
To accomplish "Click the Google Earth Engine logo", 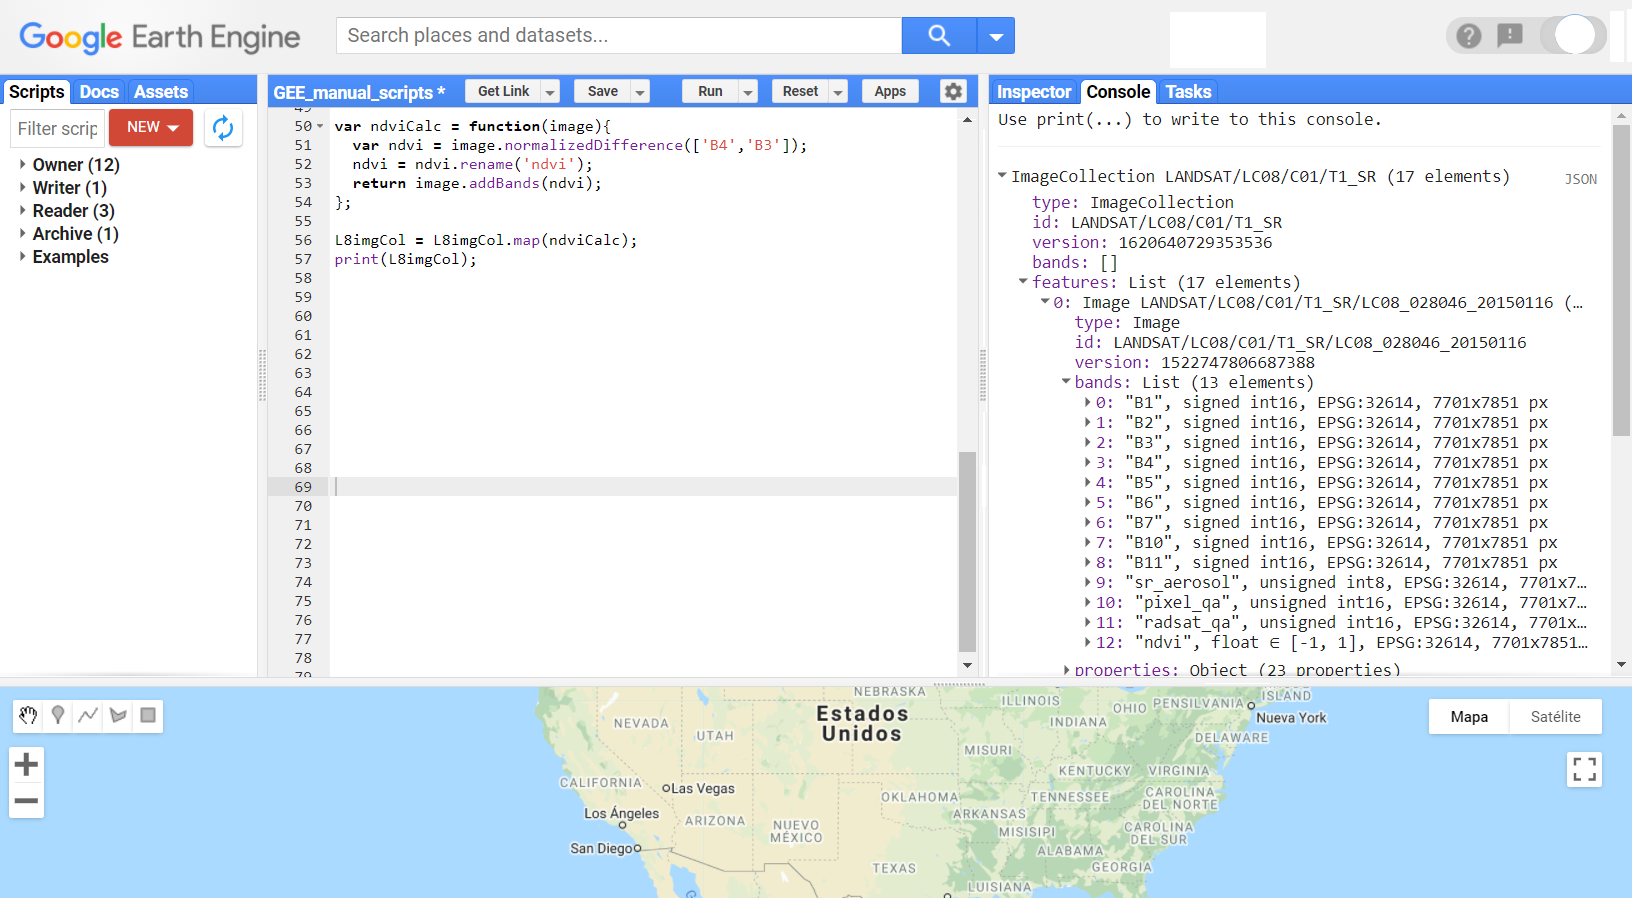I will pos(159,37).
